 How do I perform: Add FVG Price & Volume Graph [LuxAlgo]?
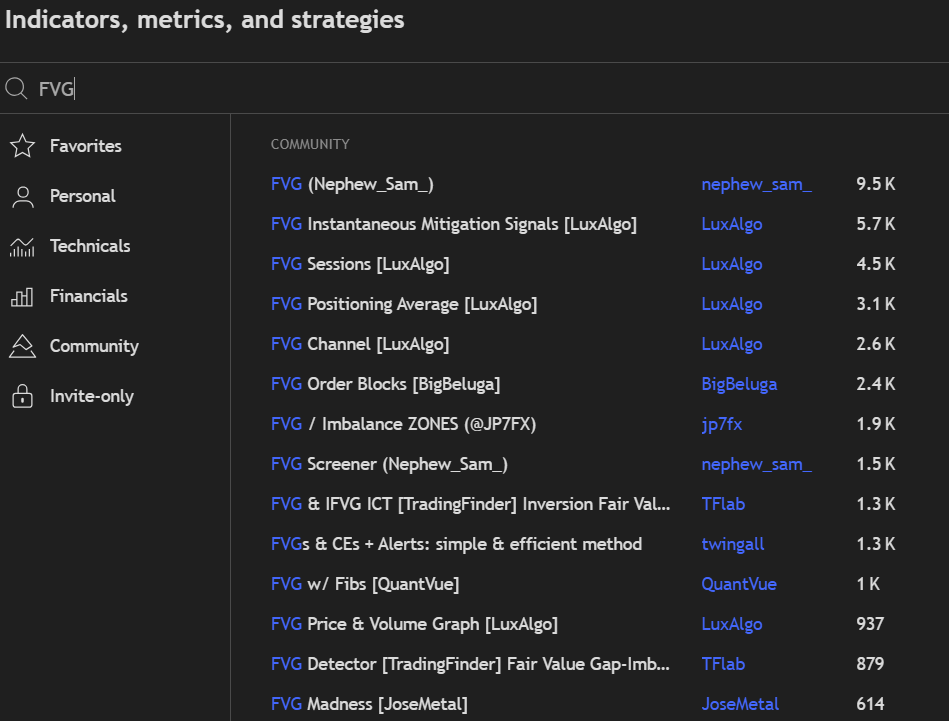pyautogui.click(x=415, y=624)
